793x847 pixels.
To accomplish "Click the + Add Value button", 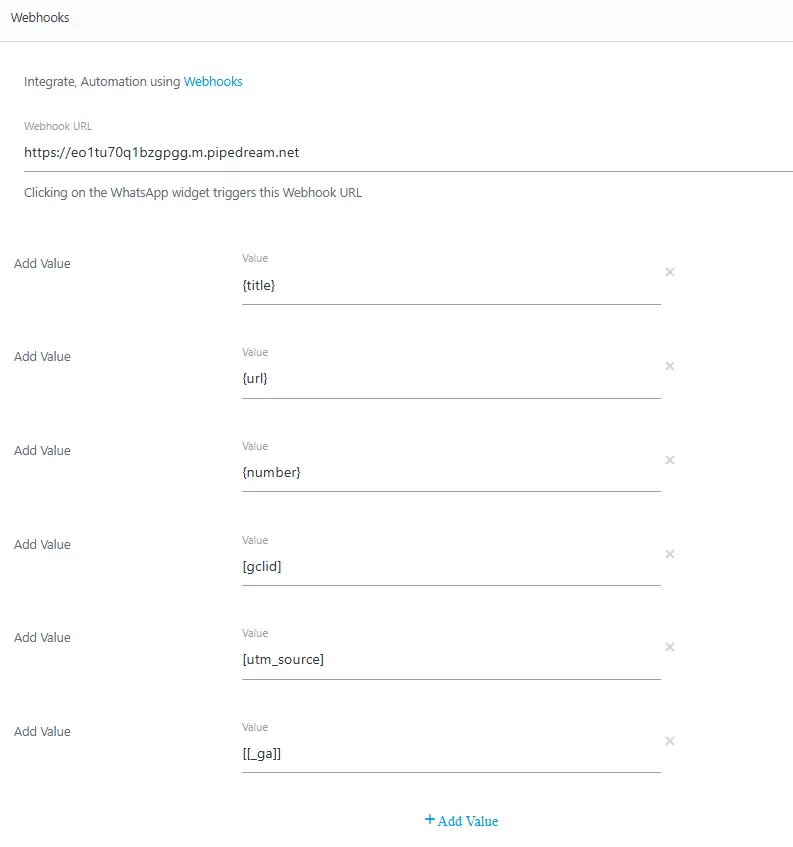I will (x=461, y=821).
